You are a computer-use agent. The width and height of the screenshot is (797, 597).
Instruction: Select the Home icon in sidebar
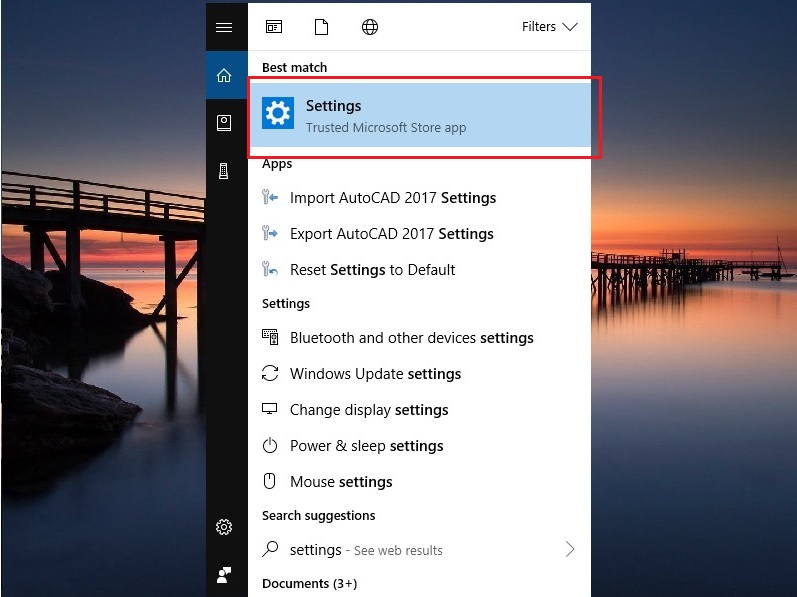click(x=224, y=76)
